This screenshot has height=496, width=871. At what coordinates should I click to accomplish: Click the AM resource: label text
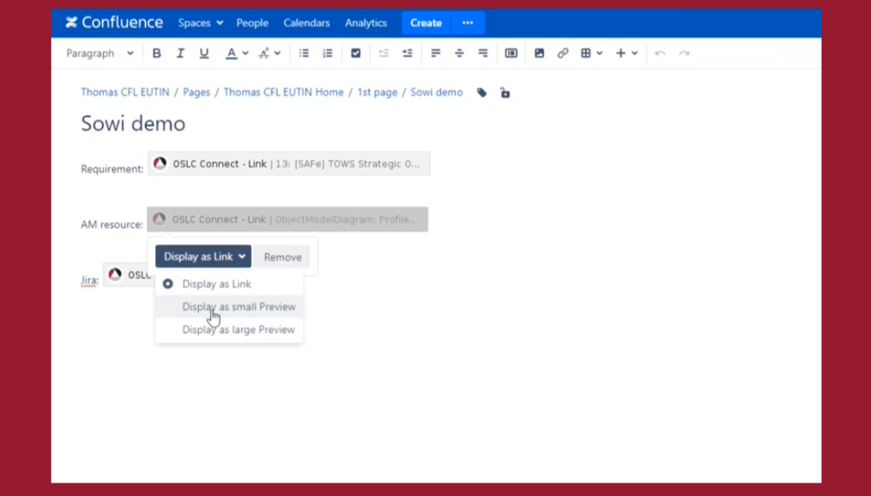(x=112, y=224)
